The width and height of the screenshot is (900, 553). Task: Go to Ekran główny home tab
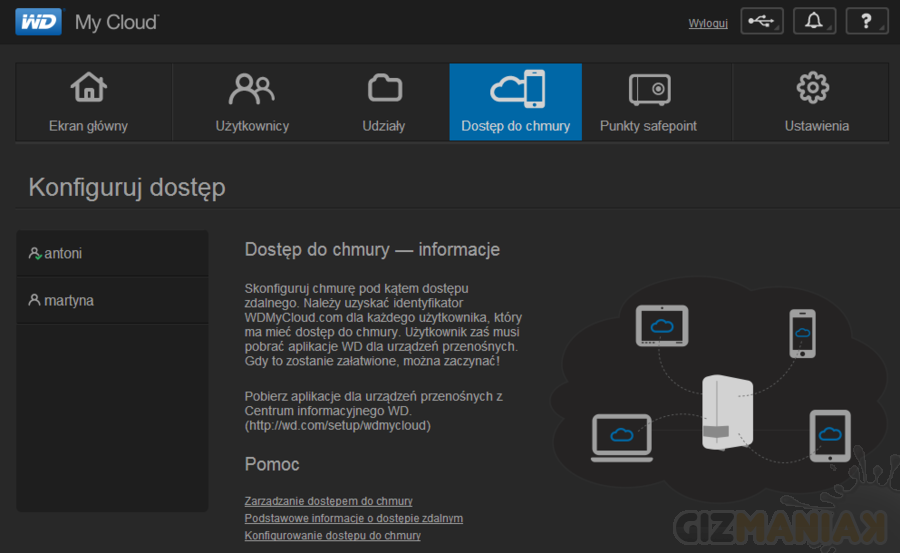coord(89,102)
